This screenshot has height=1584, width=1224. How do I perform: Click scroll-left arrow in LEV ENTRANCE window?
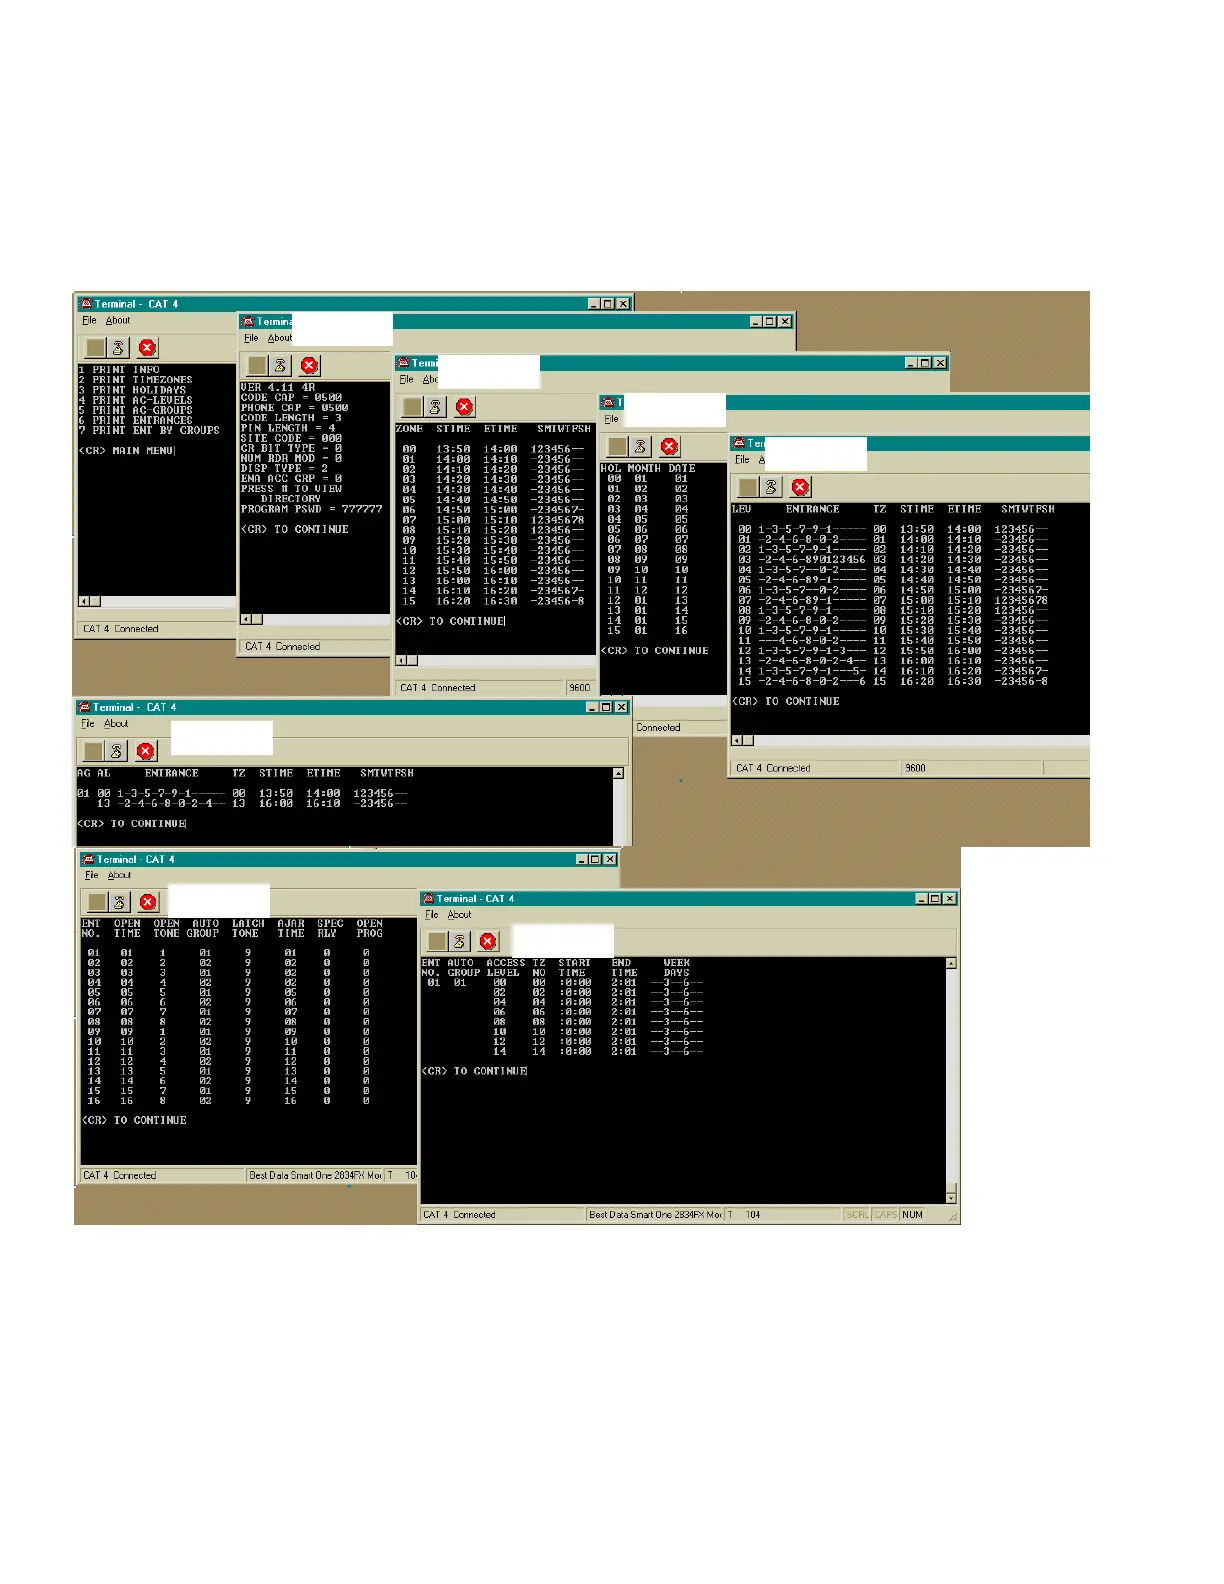(x=737, y=741)
